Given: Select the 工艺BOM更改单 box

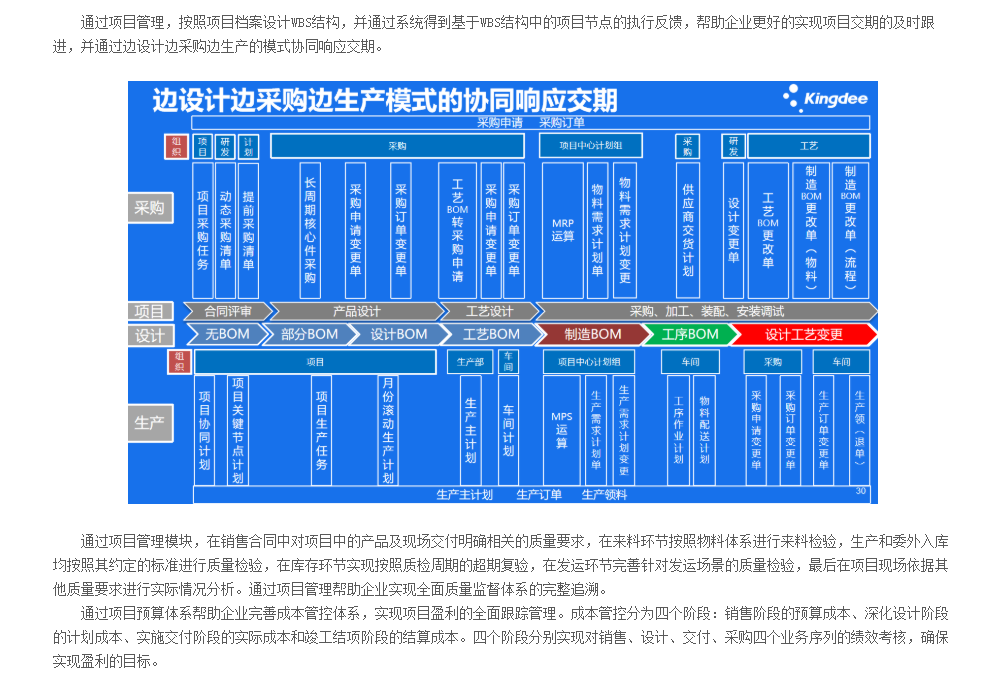Looking at the screenshot, I should point(768,230).
